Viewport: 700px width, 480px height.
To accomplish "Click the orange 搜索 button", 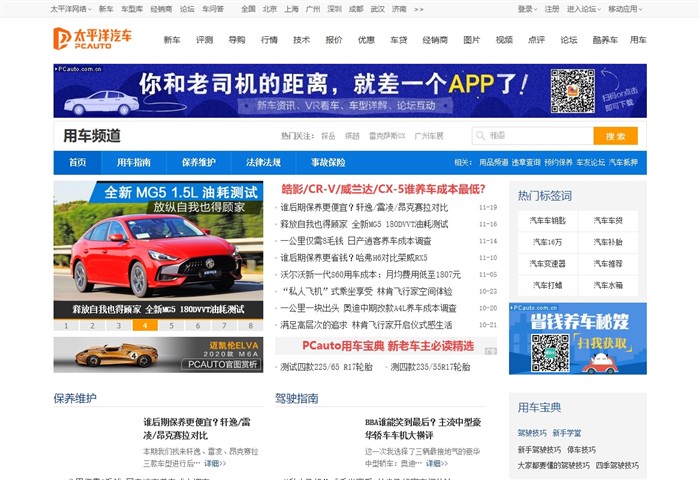I will 615,136.
